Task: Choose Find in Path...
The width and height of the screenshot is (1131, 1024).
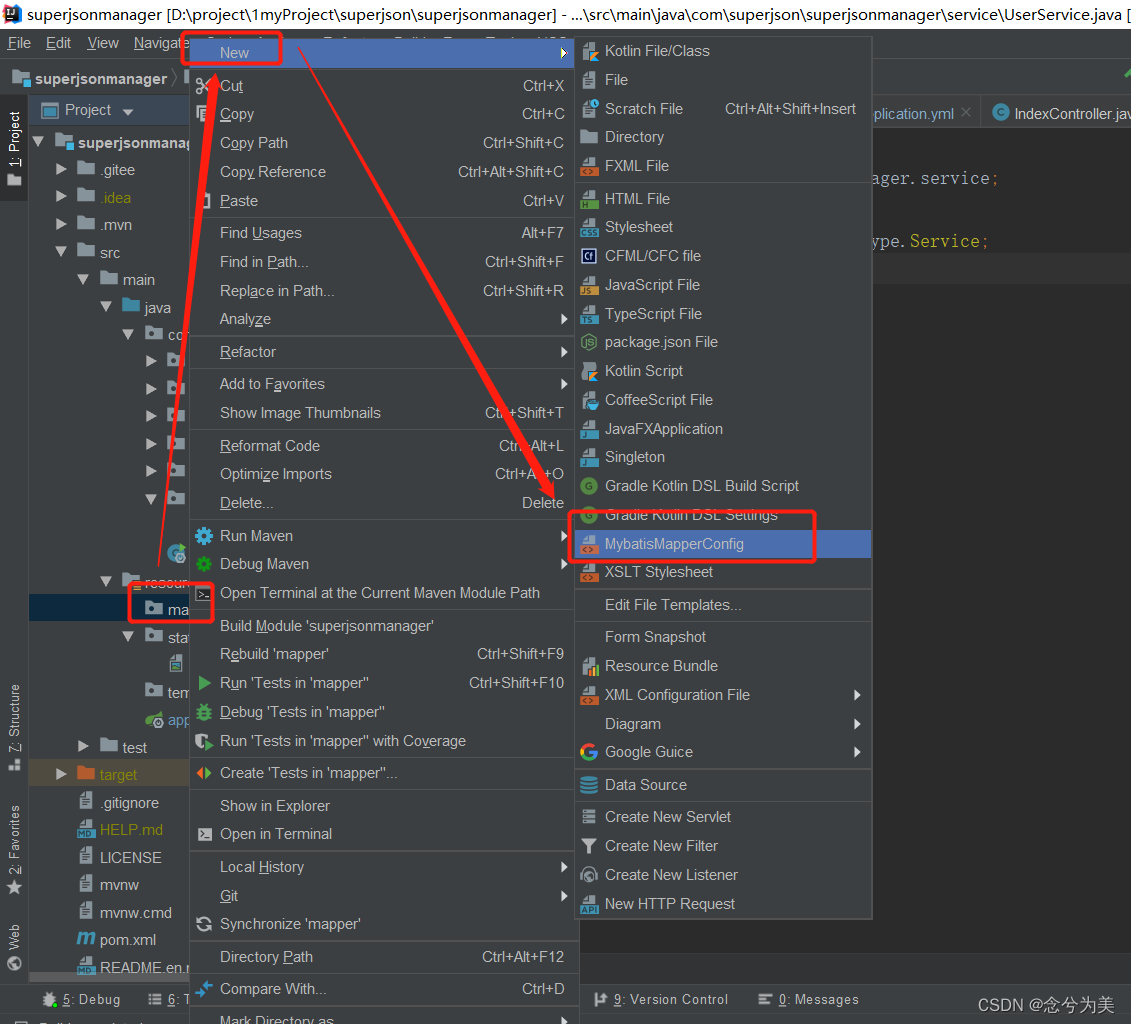Action: click(x=382, y=262)
